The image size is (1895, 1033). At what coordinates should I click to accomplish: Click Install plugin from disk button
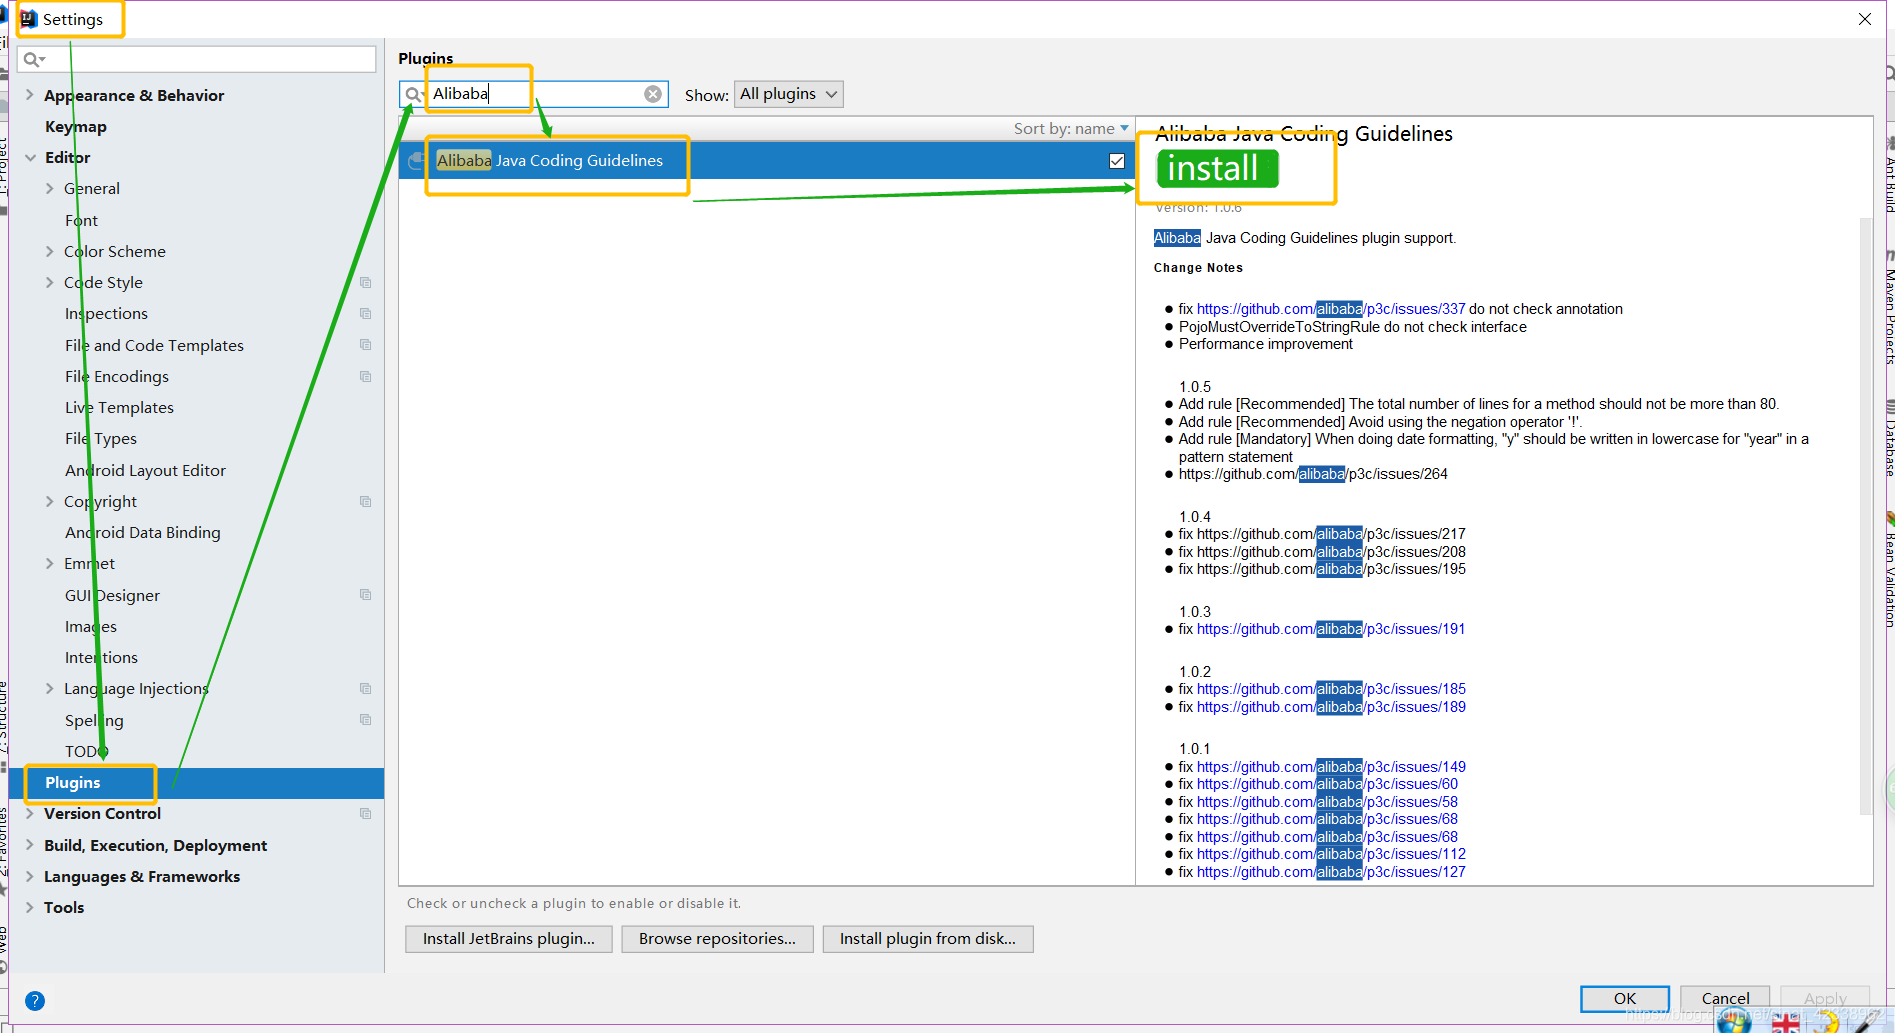tap(928, 939)
